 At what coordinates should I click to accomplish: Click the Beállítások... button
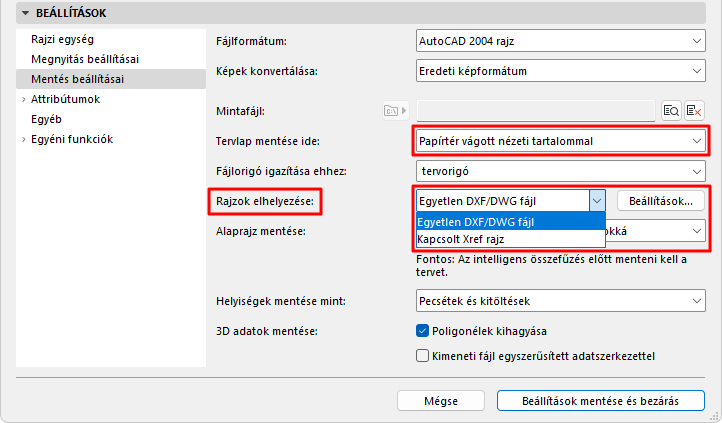(660, 201)
